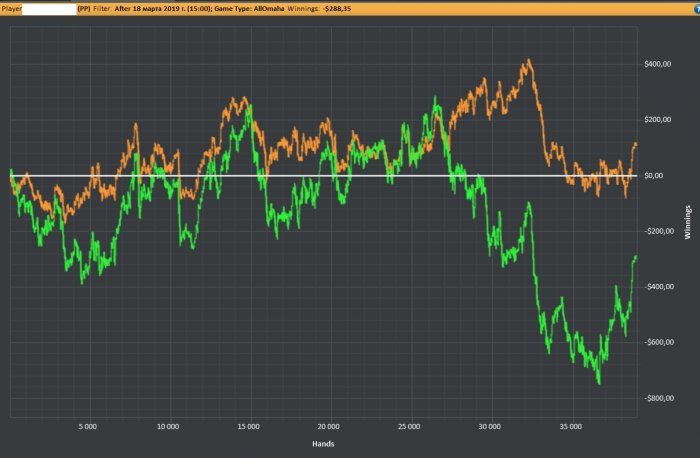Click the '$400,00' y-axis label

pyautogui.click(x=657, y=64)
